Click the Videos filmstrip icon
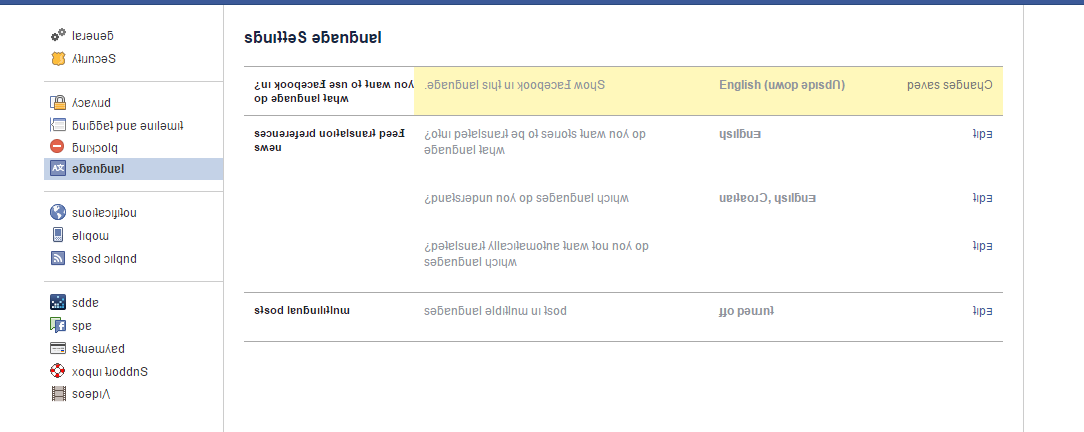Screen dimensions: 1084x432 pyautogui.click(x=58, y=394)
